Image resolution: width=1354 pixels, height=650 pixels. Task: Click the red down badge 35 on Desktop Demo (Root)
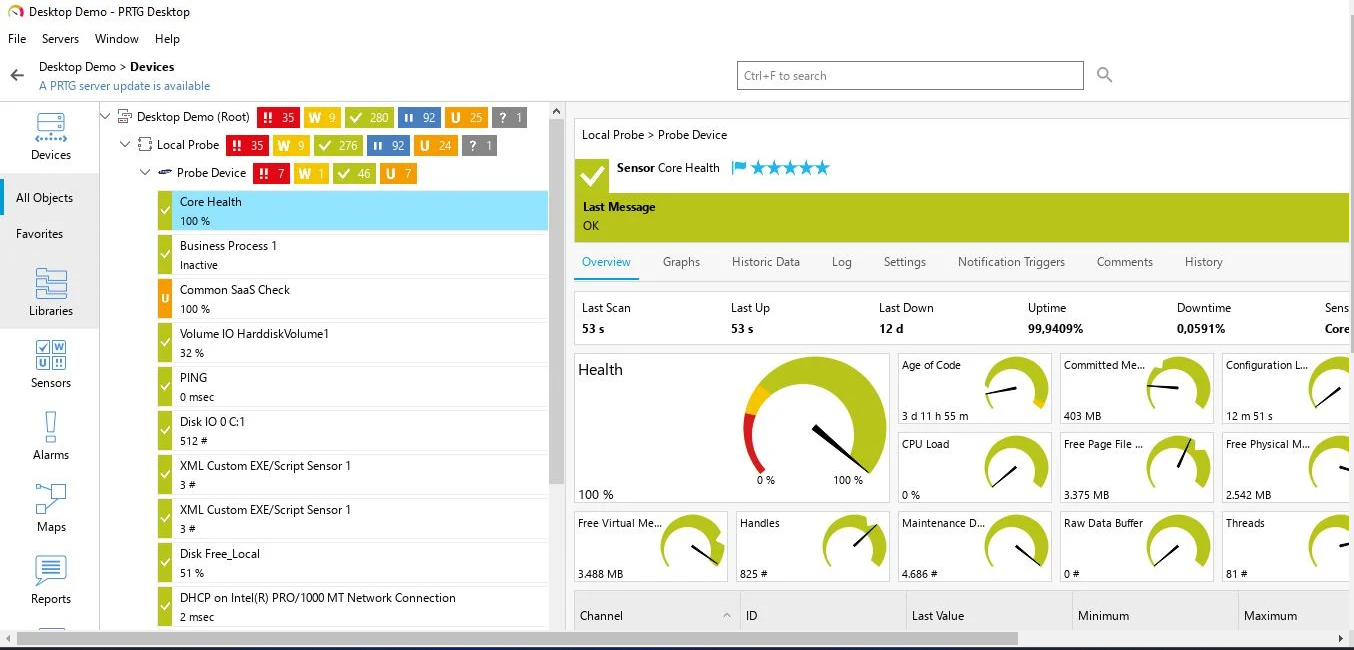[277, 117]
